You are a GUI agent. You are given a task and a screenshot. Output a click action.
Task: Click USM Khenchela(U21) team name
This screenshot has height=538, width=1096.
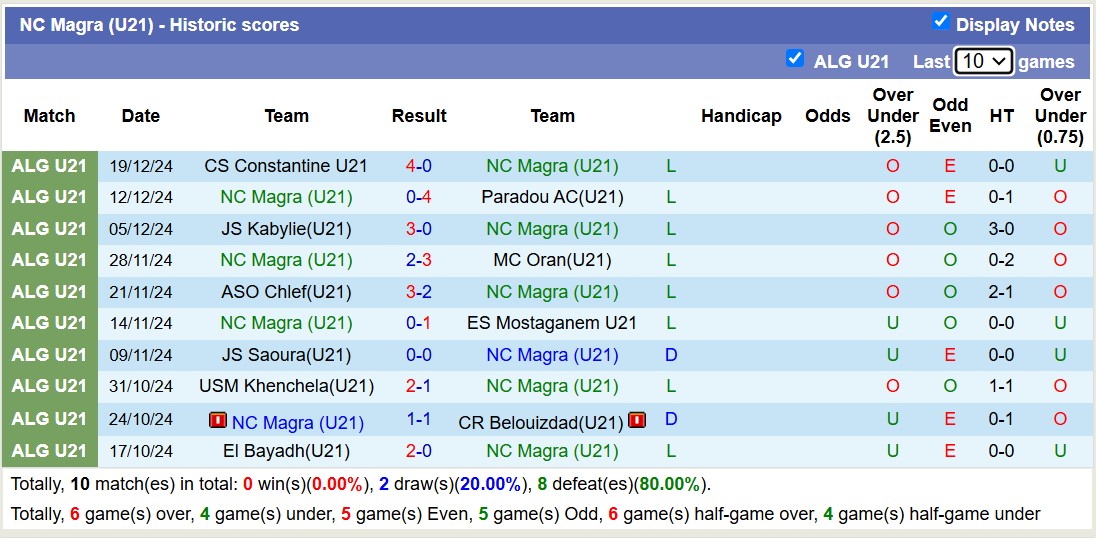[x=286, y=386]
